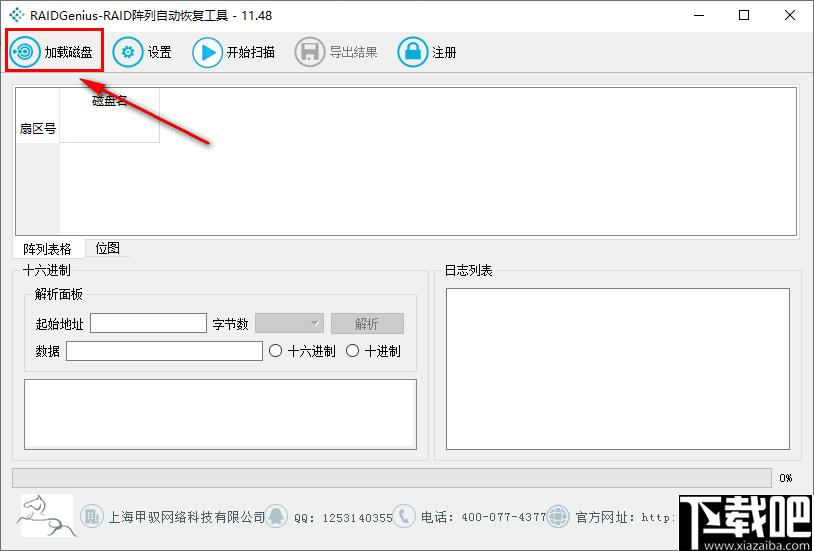Select the 十进制 radio button

pos(352,351)
